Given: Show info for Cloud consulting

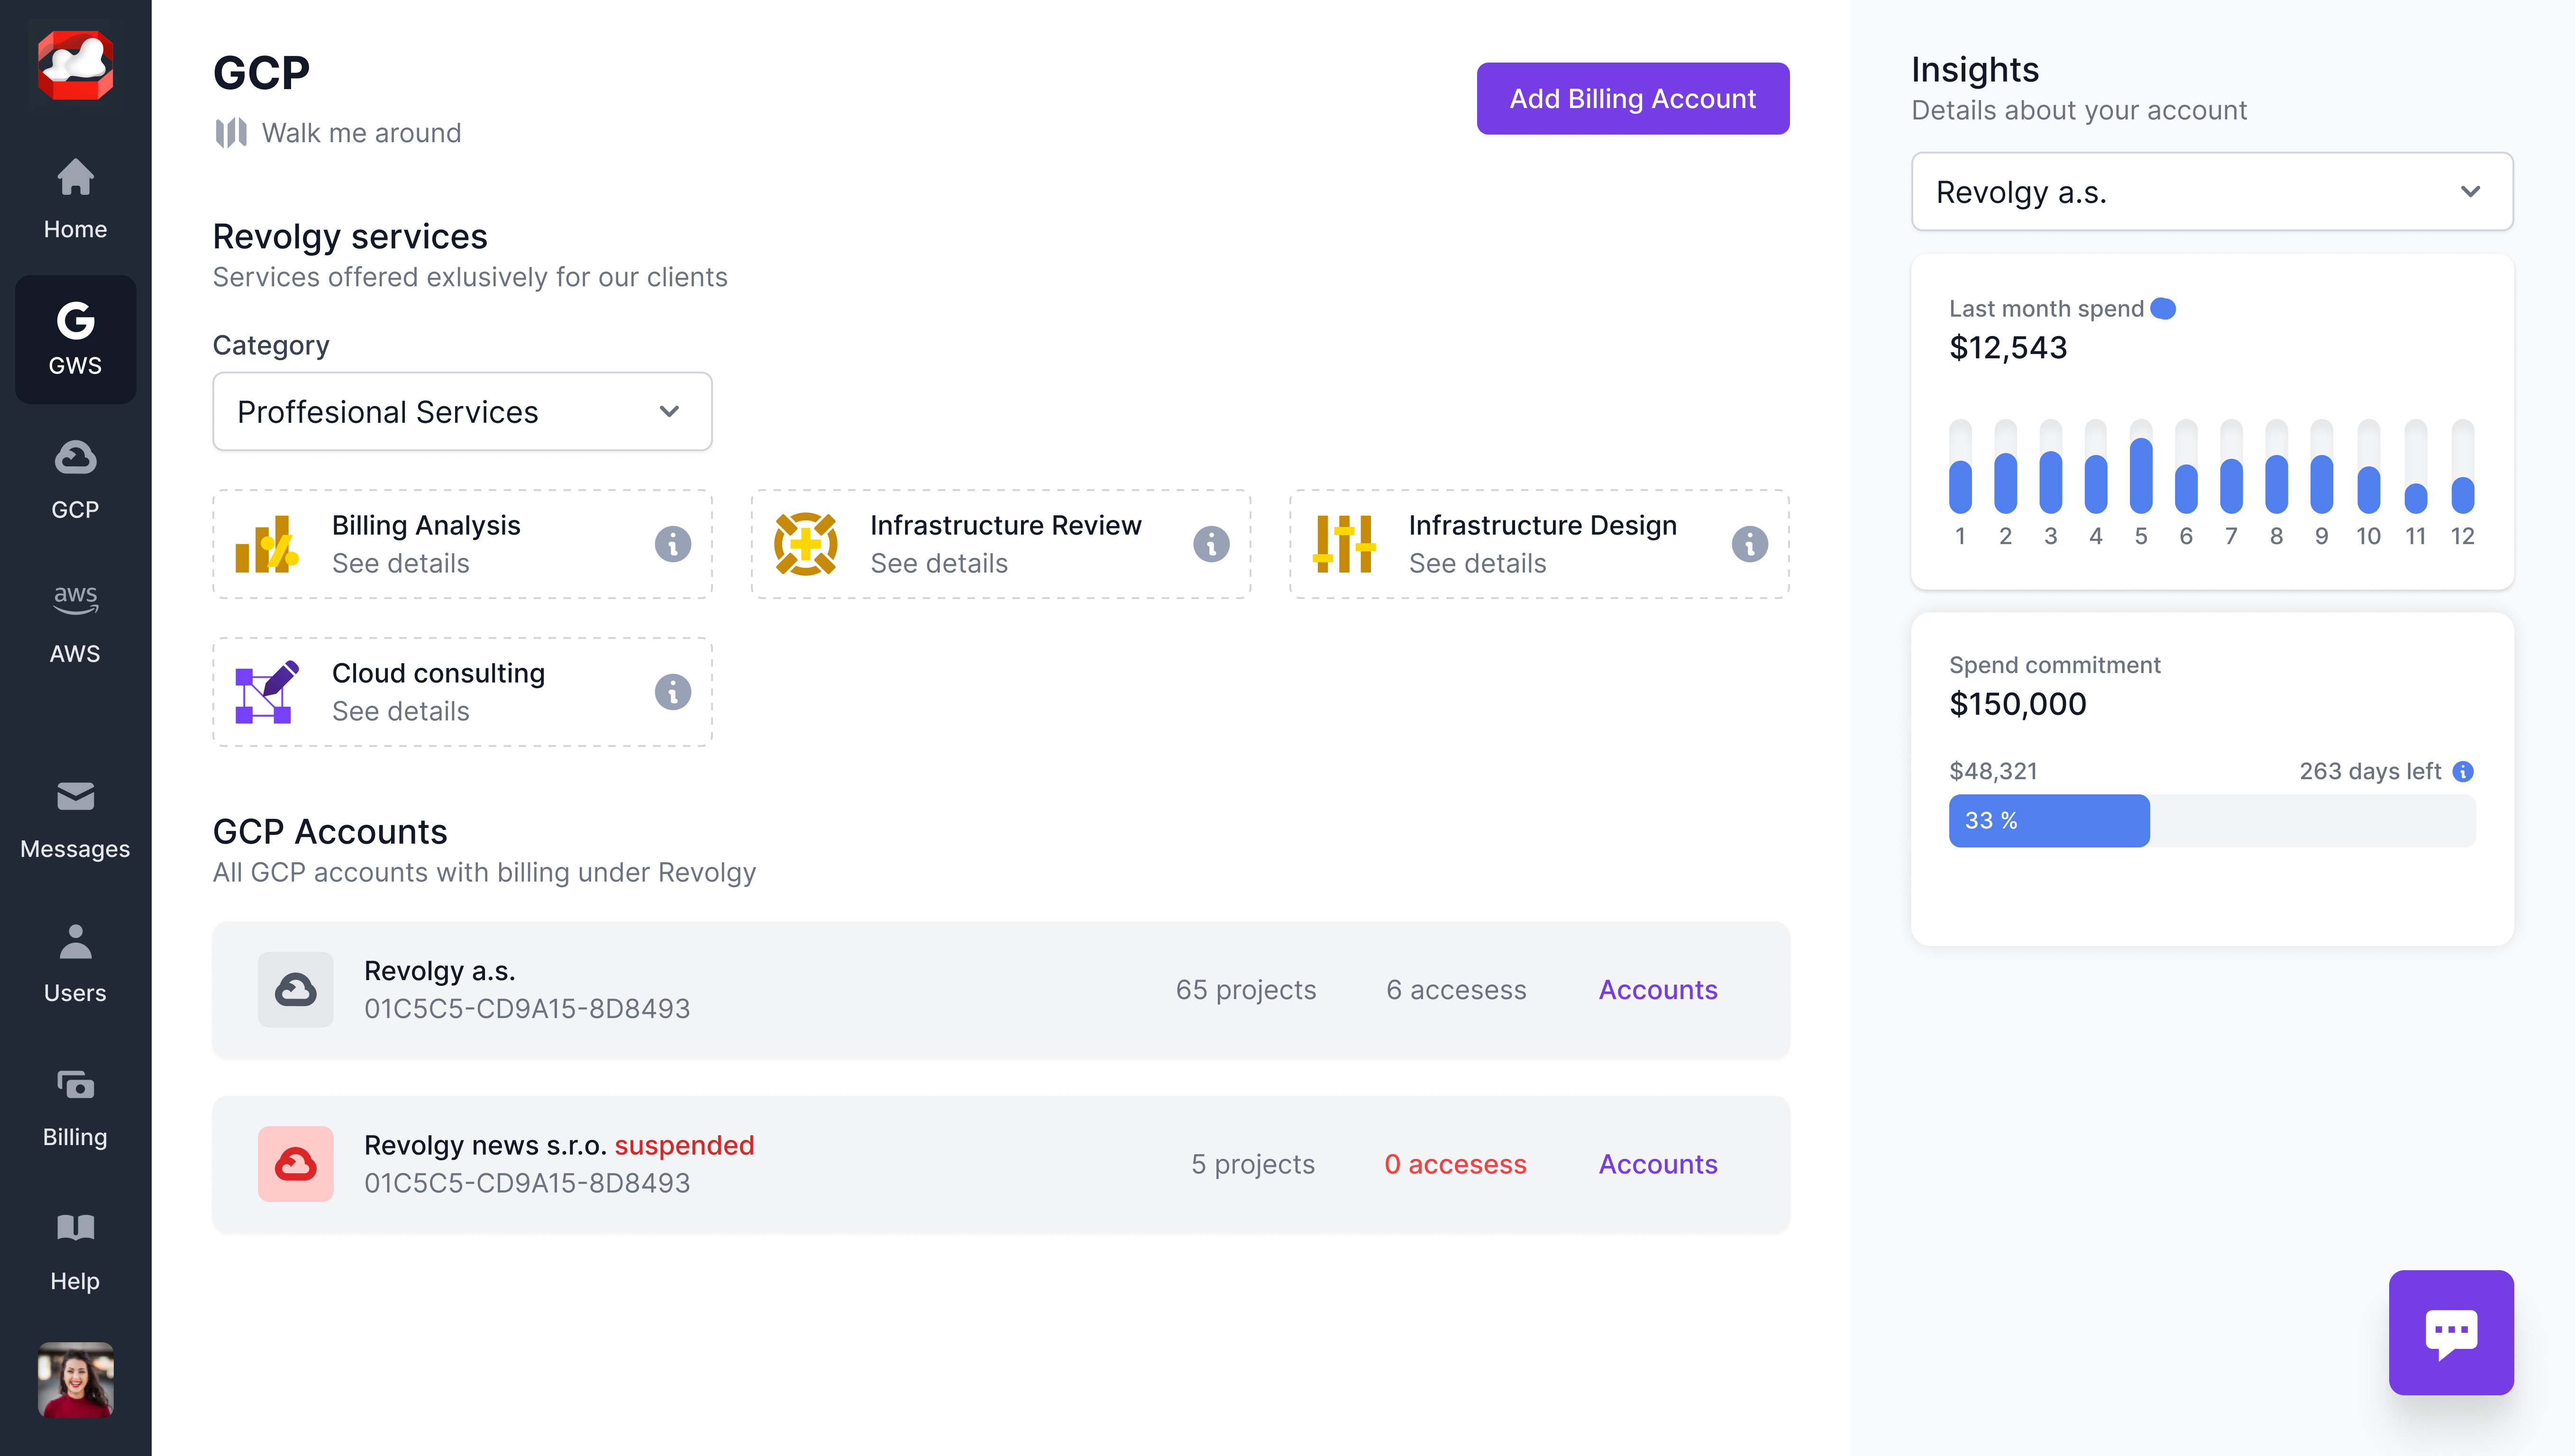Looking at the screenshot, I should tap(672, 692).
